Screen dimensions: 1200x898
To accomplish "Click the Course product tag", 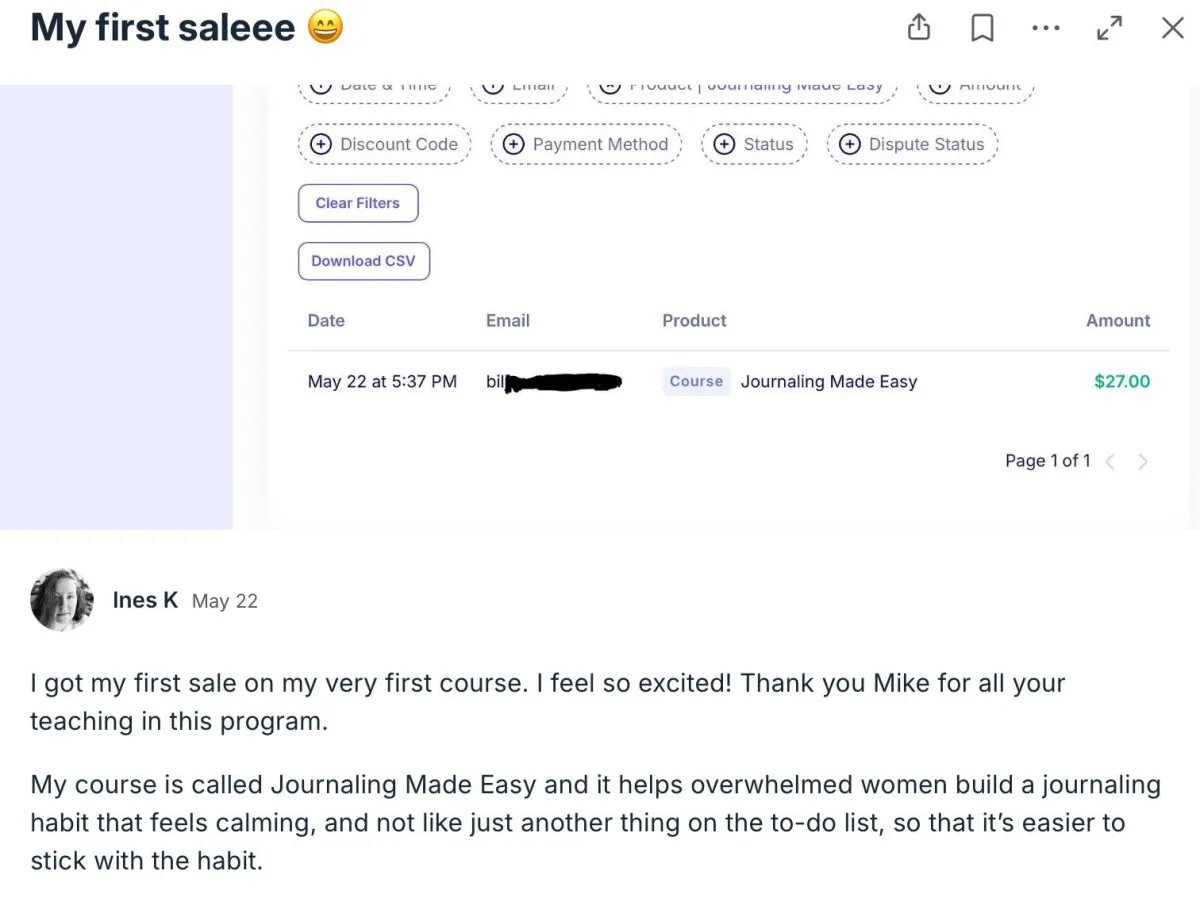I will click(696, 381).
